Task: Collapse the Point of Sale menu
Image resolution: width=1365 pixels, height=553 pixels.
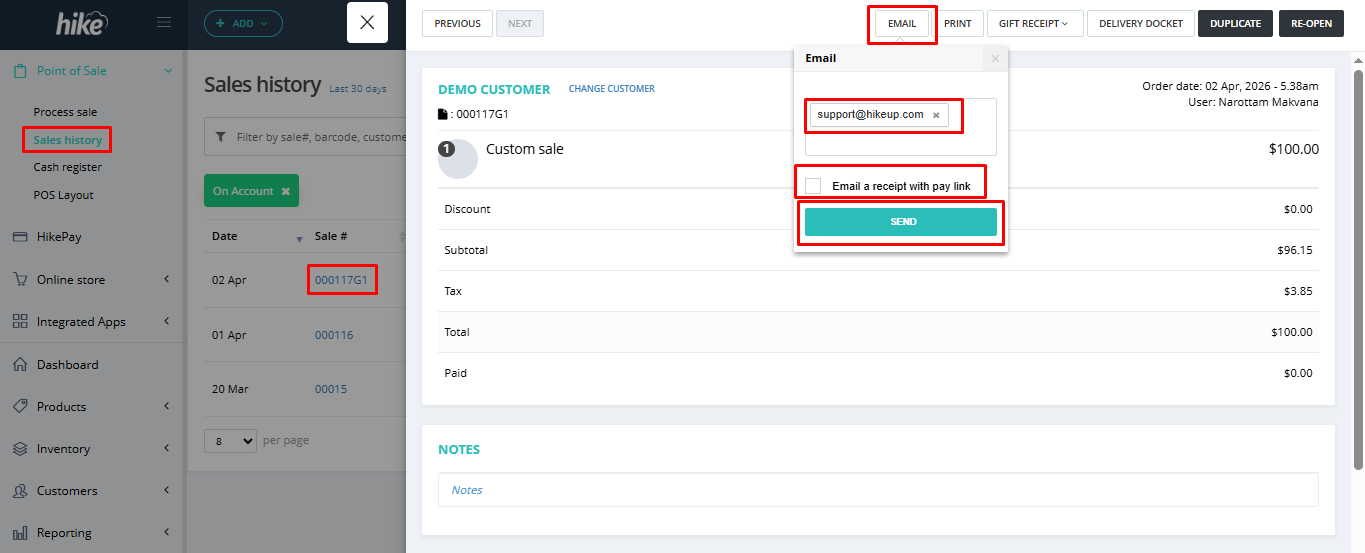Action: click(168, 71)
